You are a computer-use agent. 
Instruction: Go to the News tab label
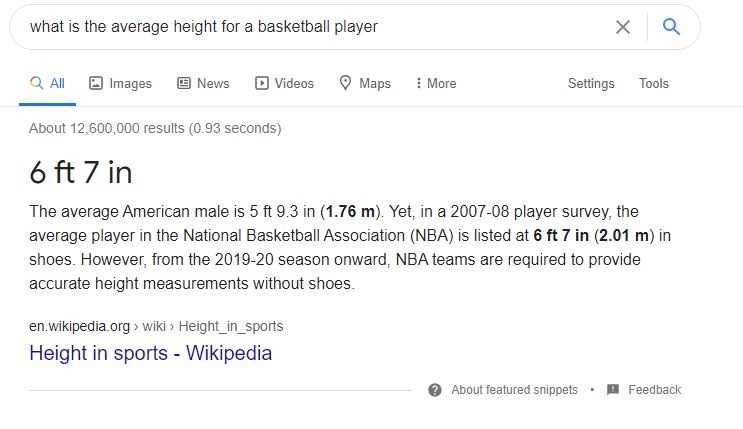213,84
